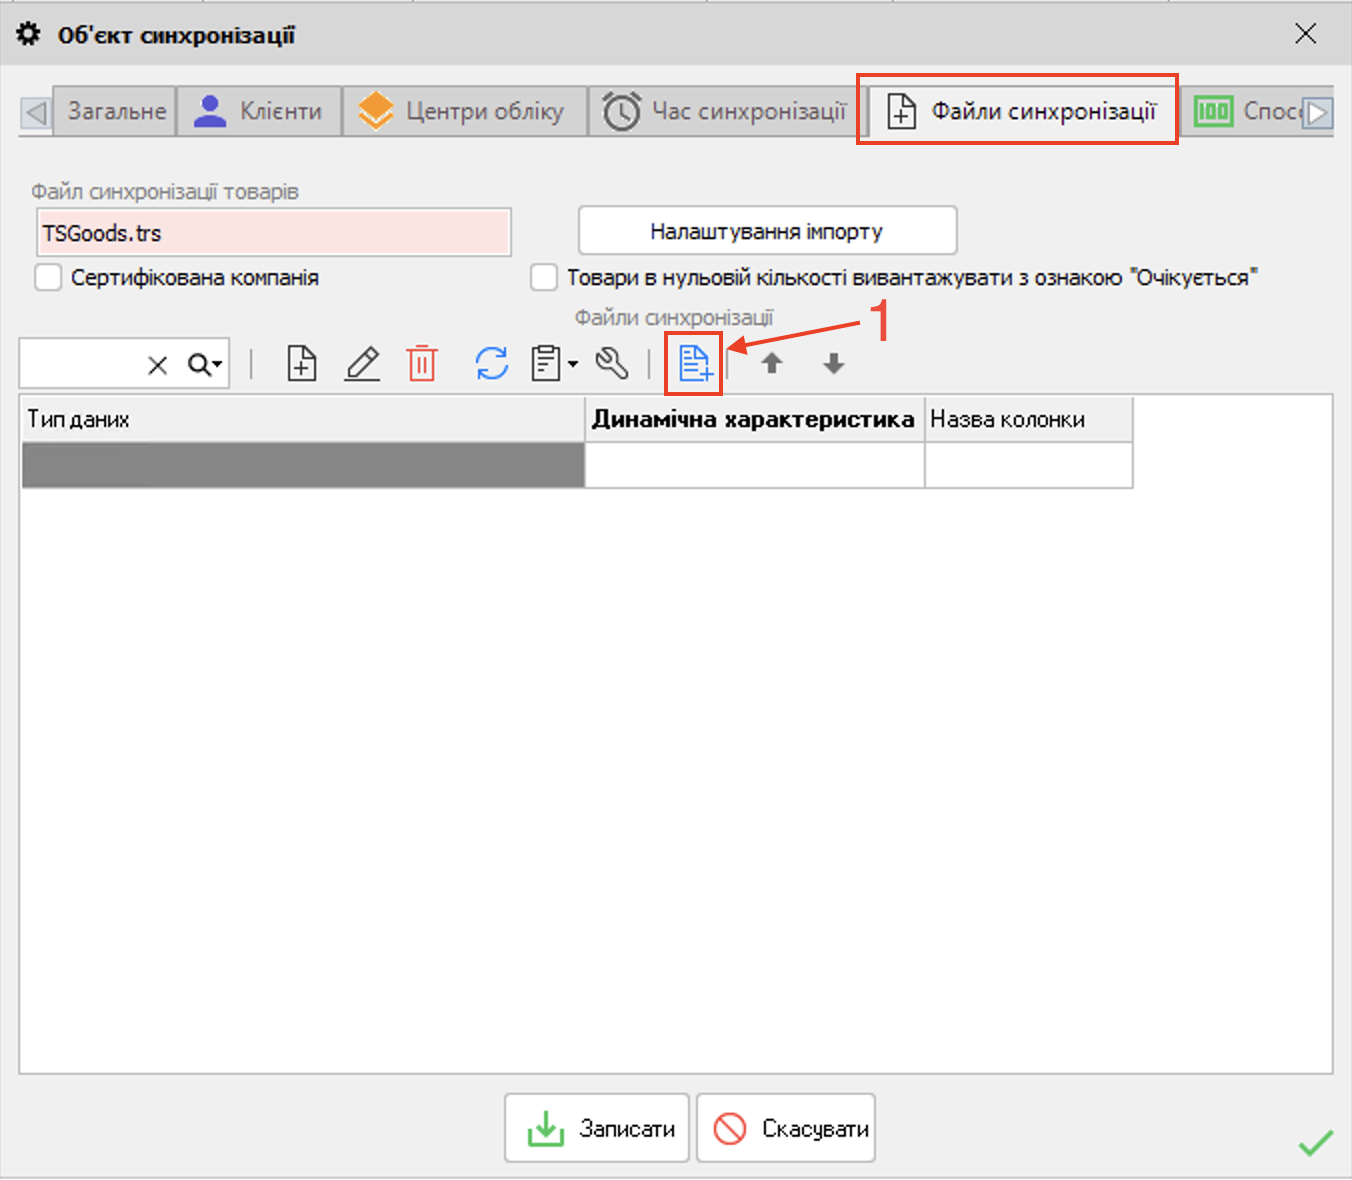Toggle checkbox for zero-quantity goods "Очікується"
The image size is (1352, 1180).
pos(544,277)
